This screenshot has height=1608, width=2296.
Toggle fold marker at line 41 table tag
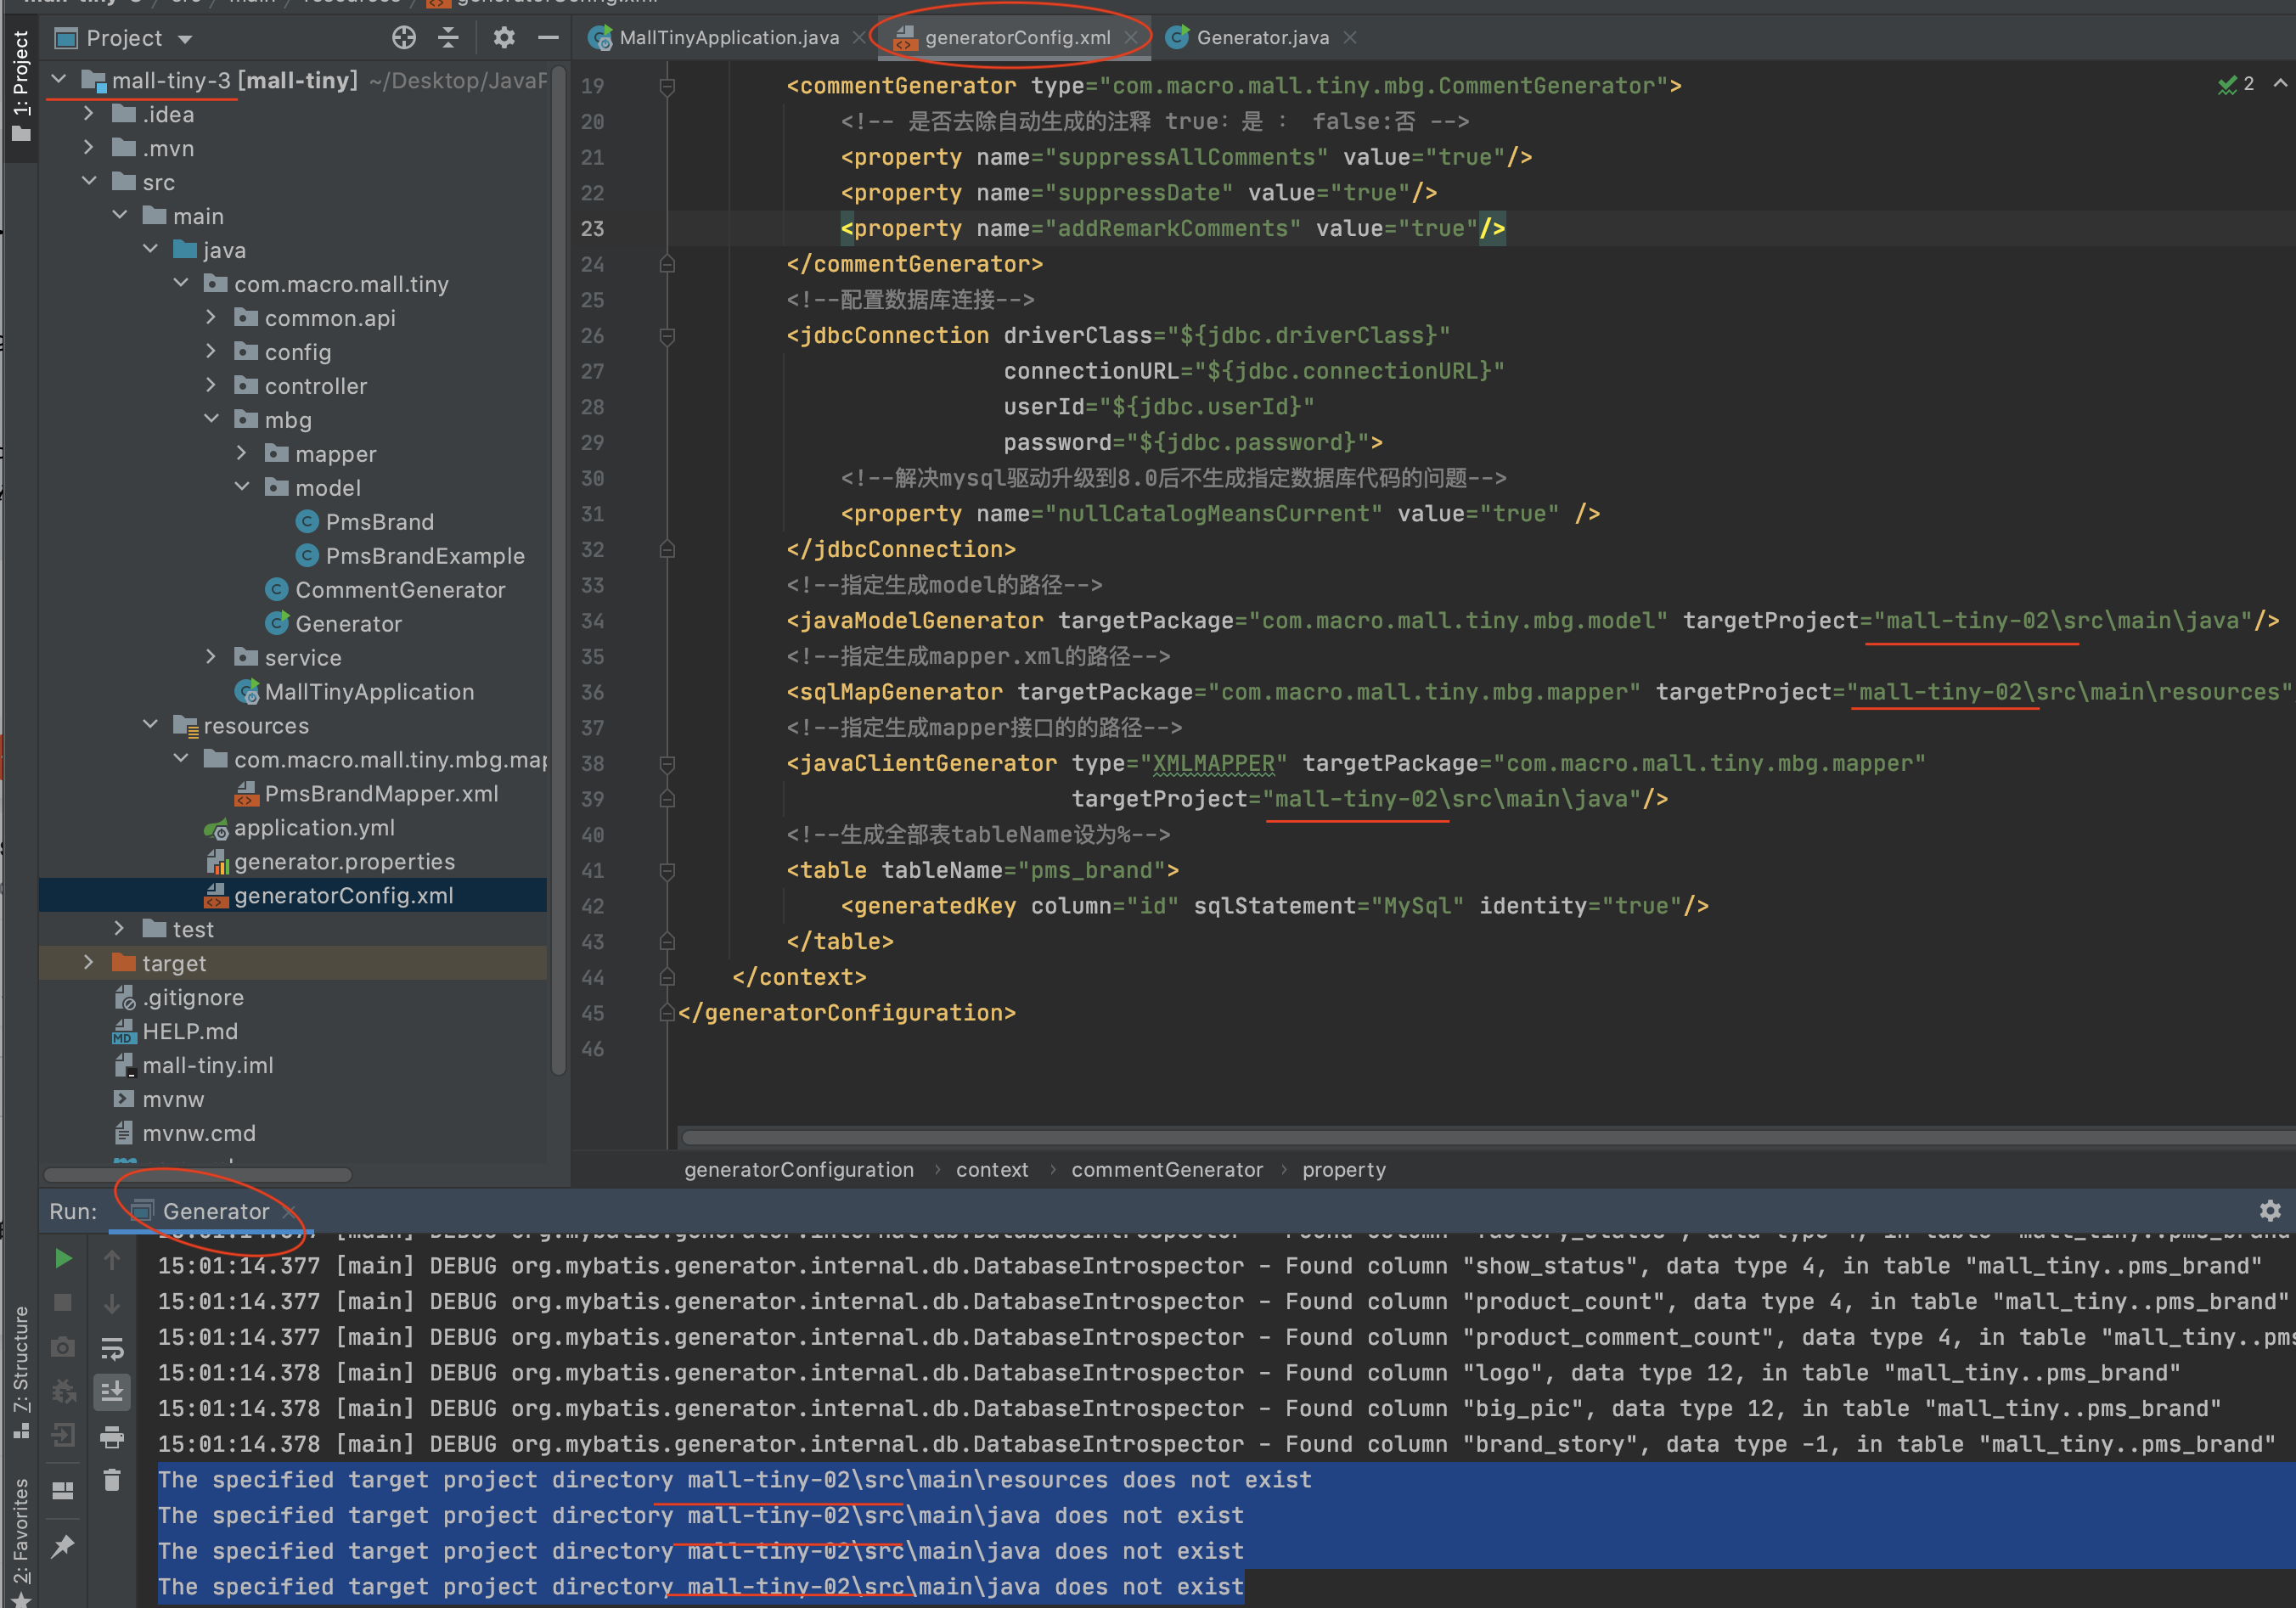[667, 871]
